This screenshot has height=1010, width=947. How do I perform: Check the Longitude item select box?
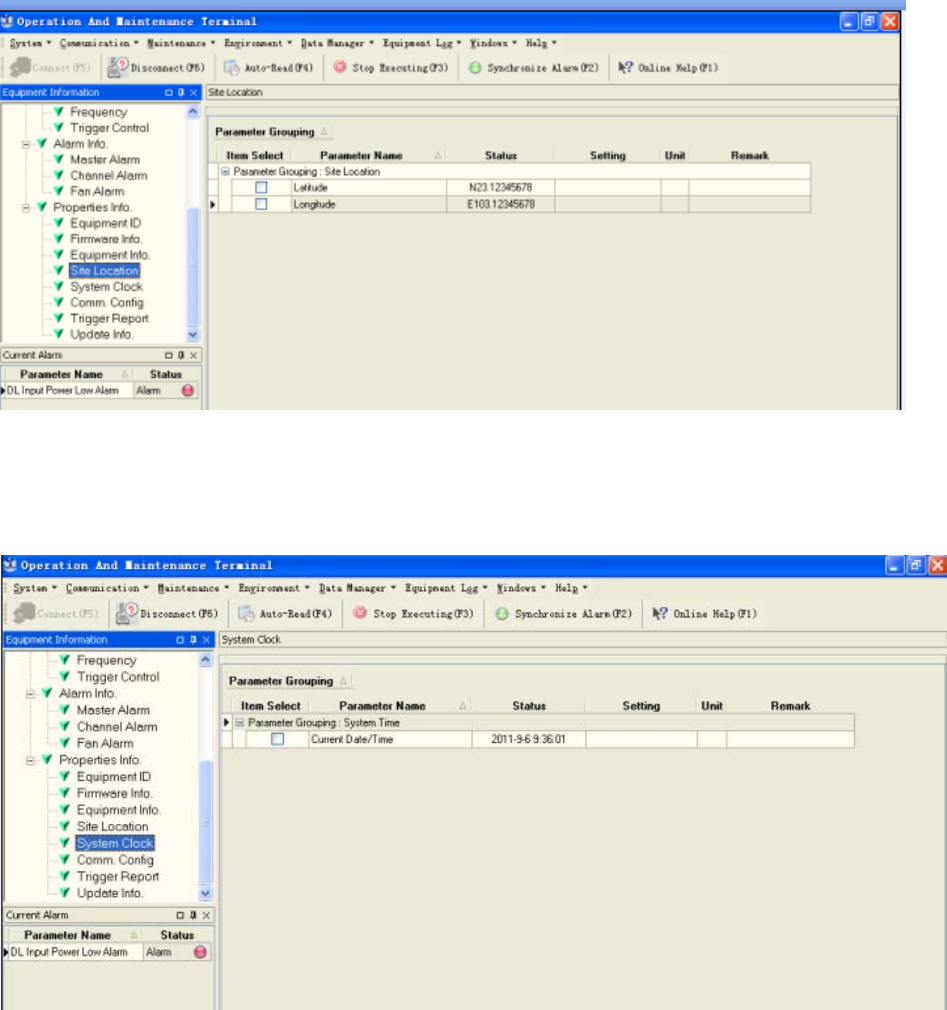click(x=261, y=204)
